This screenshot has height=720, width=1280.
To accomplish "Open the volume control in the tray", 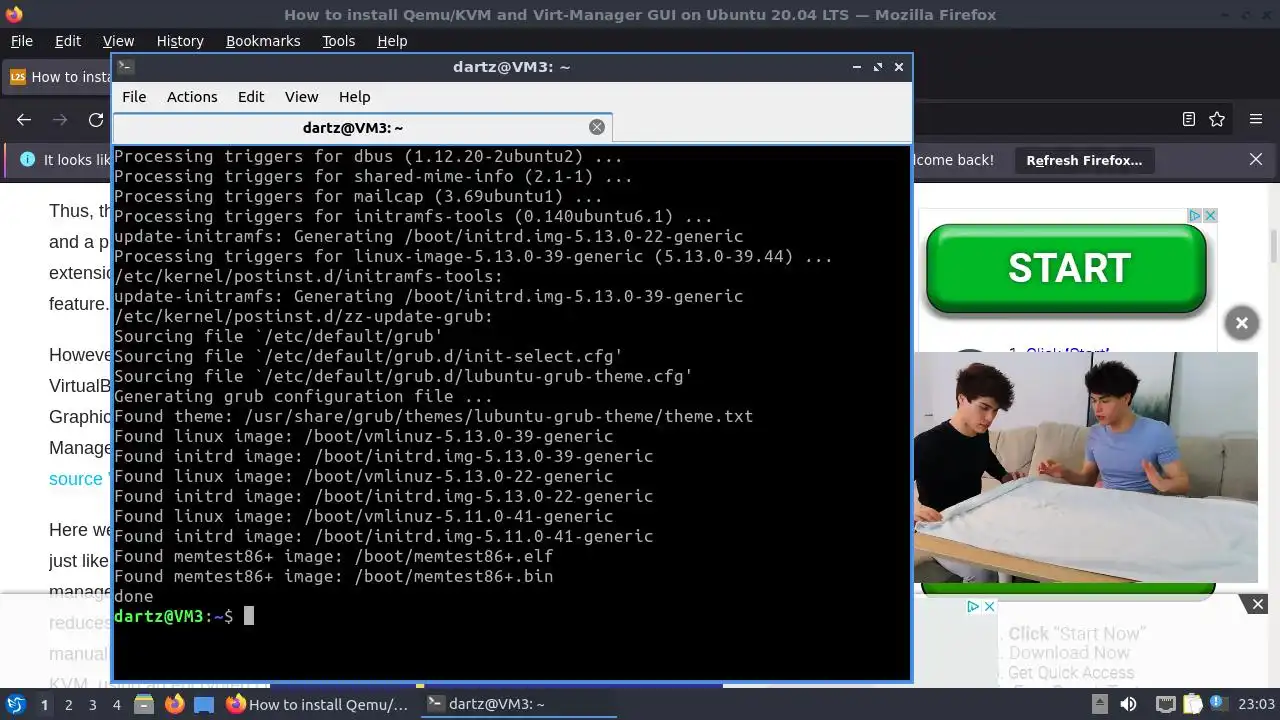I will pos(1128,704).
